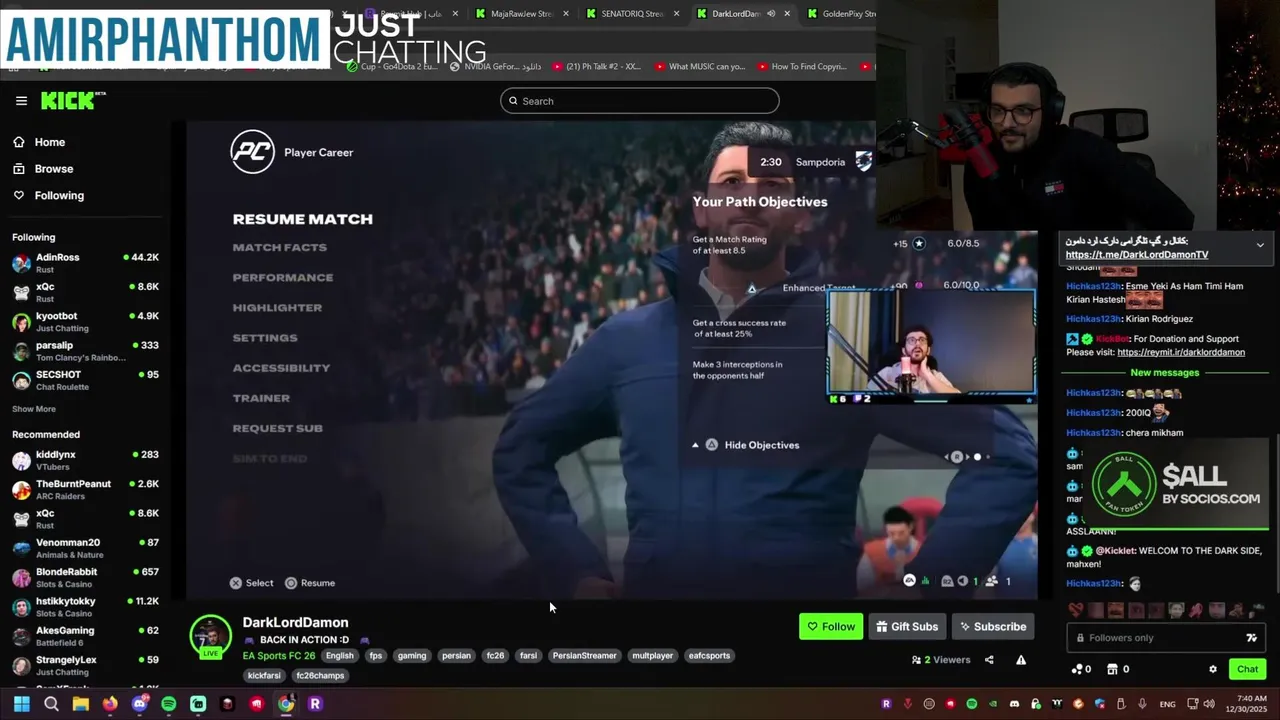Open AkesGaming recommended channel
This screenshot has width=1280, height=720.
85,636
